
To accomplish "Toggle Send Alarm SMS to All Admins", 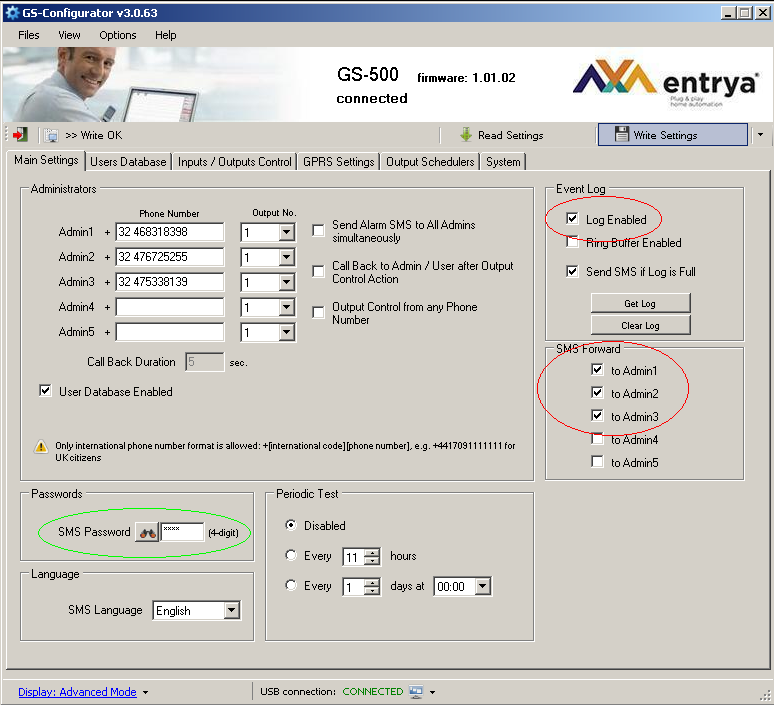I will (x=318, y=231).
